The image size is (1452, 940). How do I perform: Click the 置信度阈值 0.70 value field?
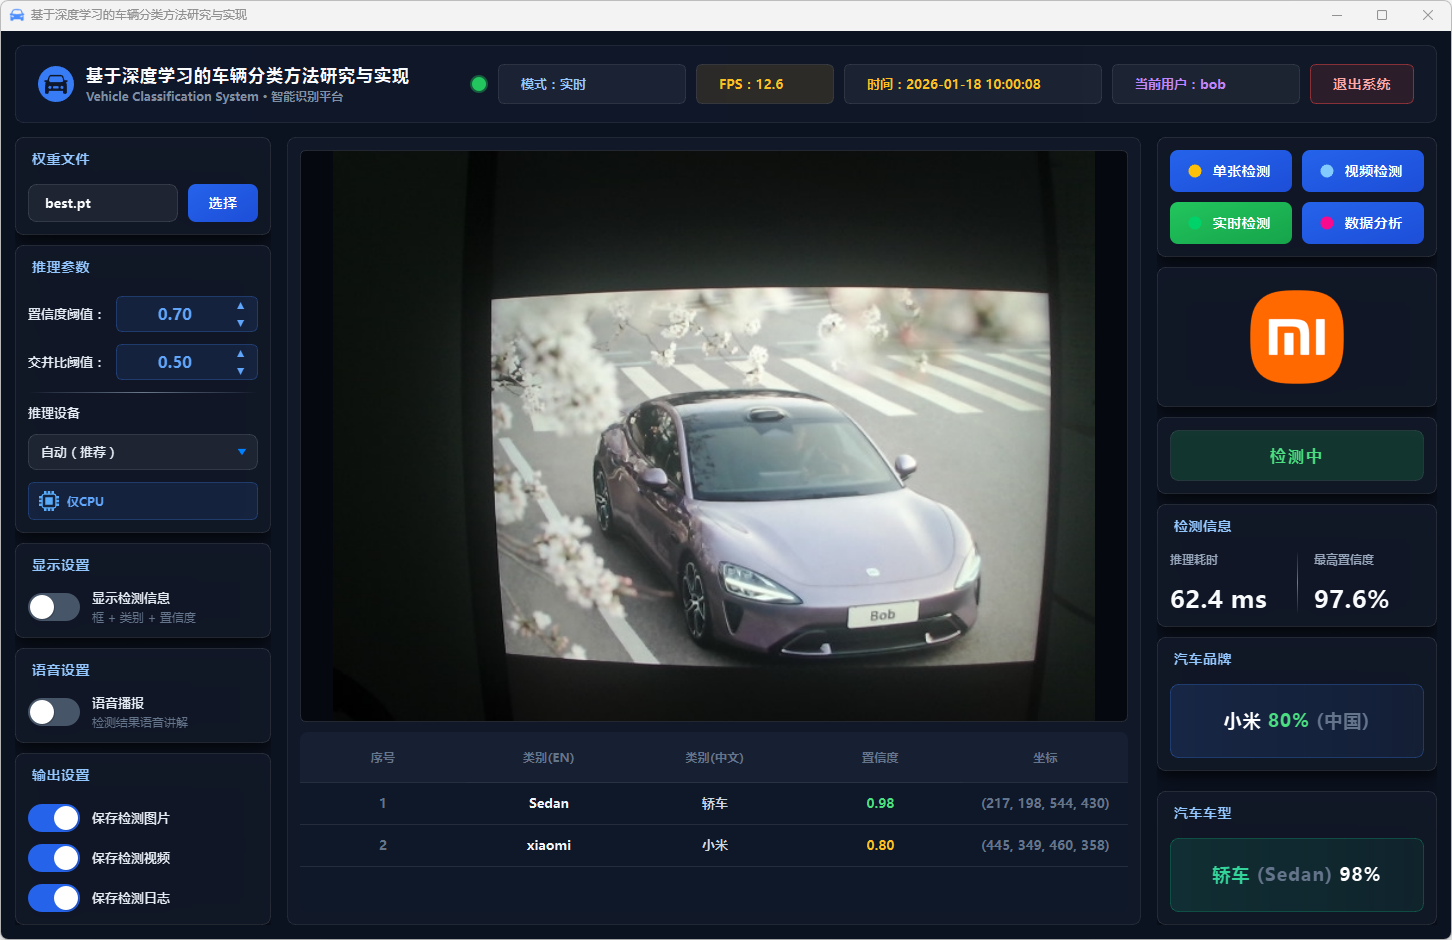(x=187, y=314)
